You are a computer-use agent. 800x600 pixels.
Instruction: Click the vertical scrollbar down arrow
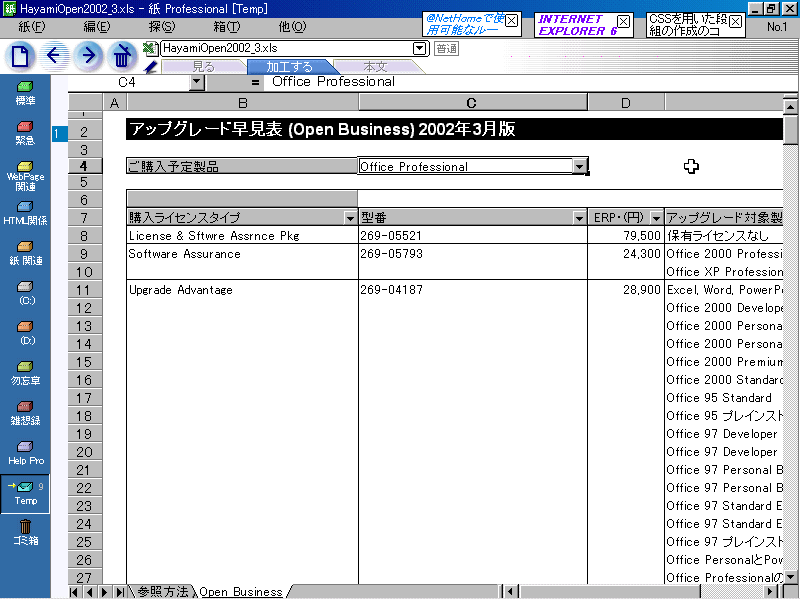(790, 577)
